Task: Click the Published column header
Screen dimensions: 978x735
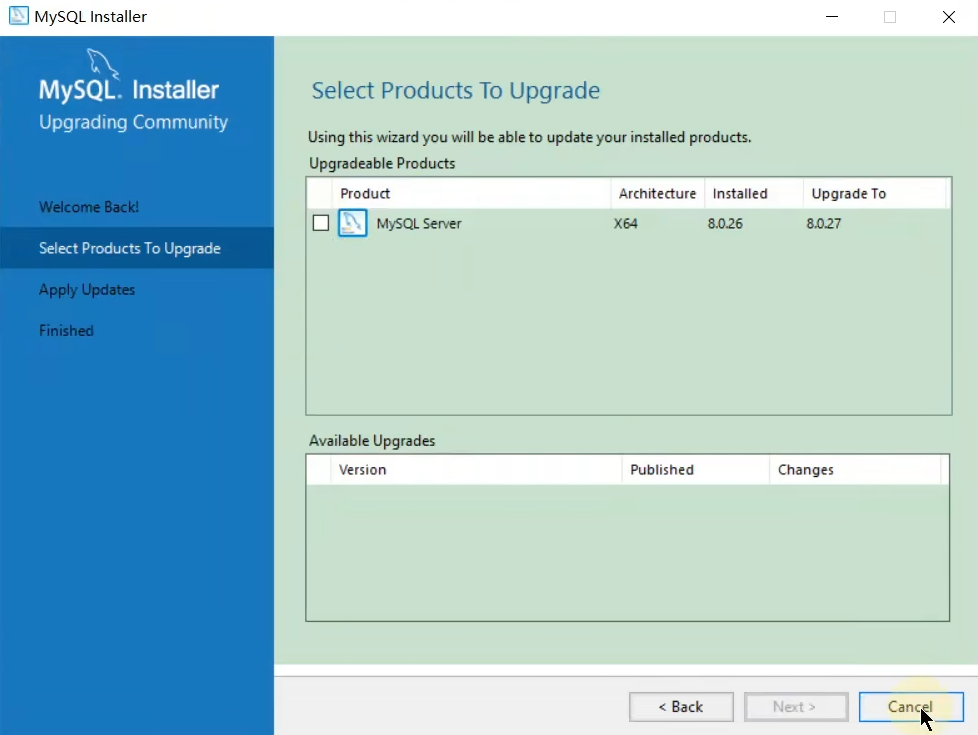Action: (x=695, y=470)
